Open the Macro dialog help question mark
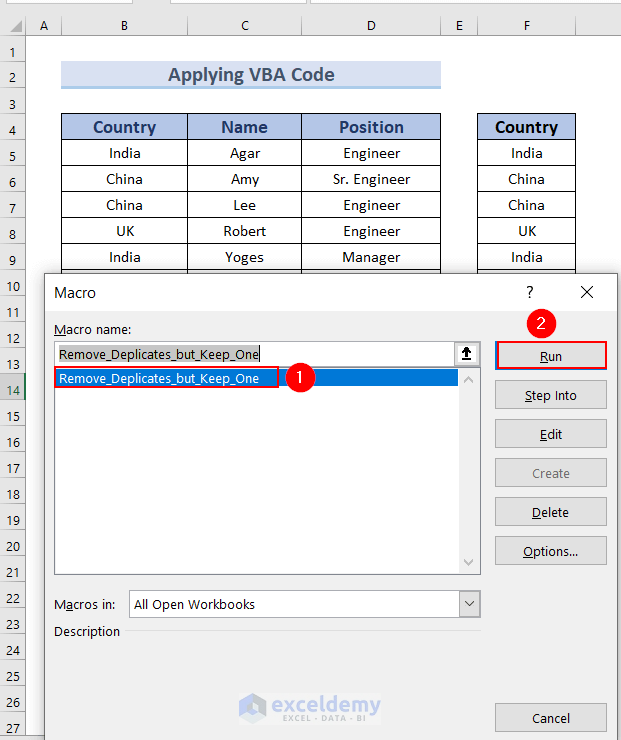This screenshot has height=740, width=621. pos(529,292)
